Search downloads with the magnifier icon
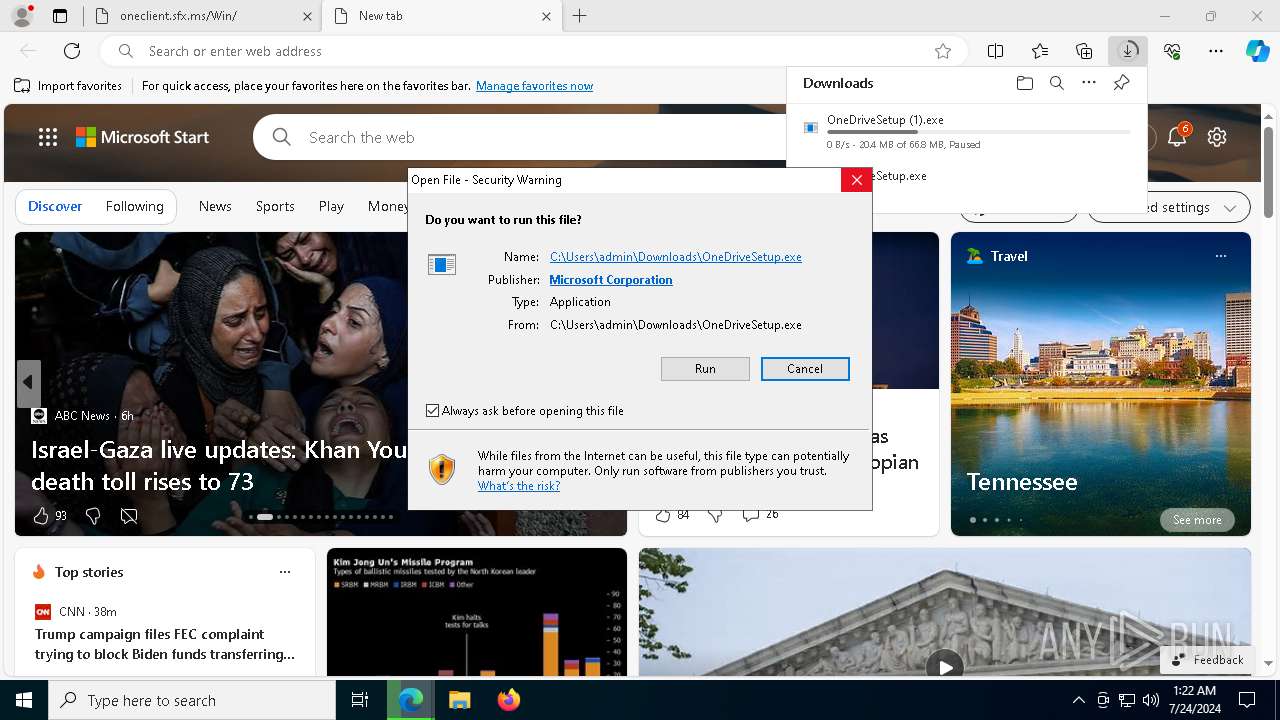1280x720 pixels. coord(1057,83)
